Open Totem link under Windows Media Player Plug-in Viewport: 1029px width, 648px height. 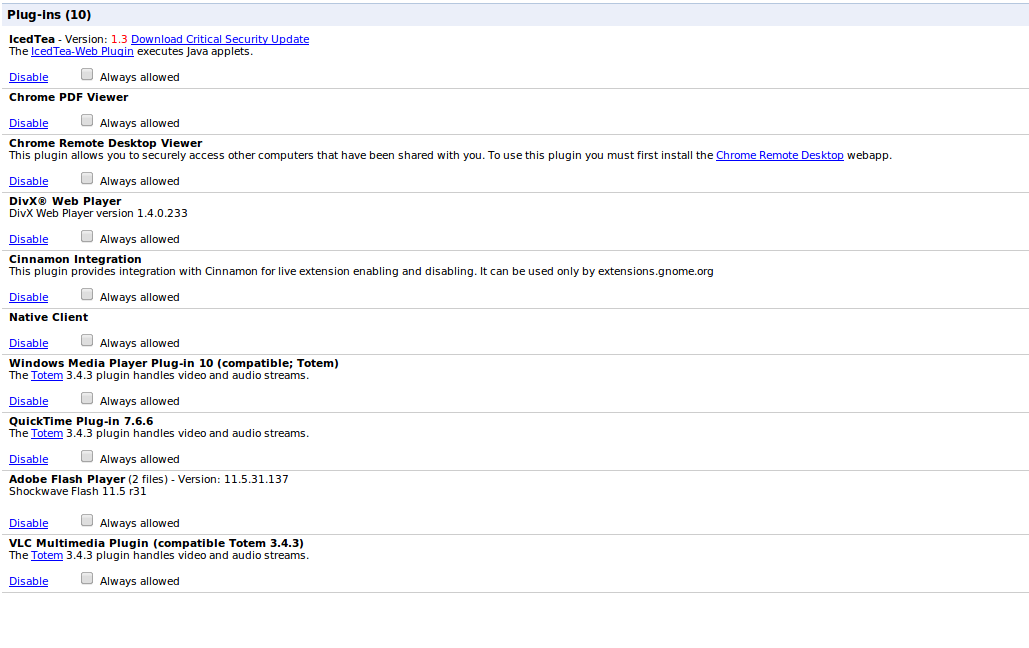pyautogui.click(x=47, y=376)
